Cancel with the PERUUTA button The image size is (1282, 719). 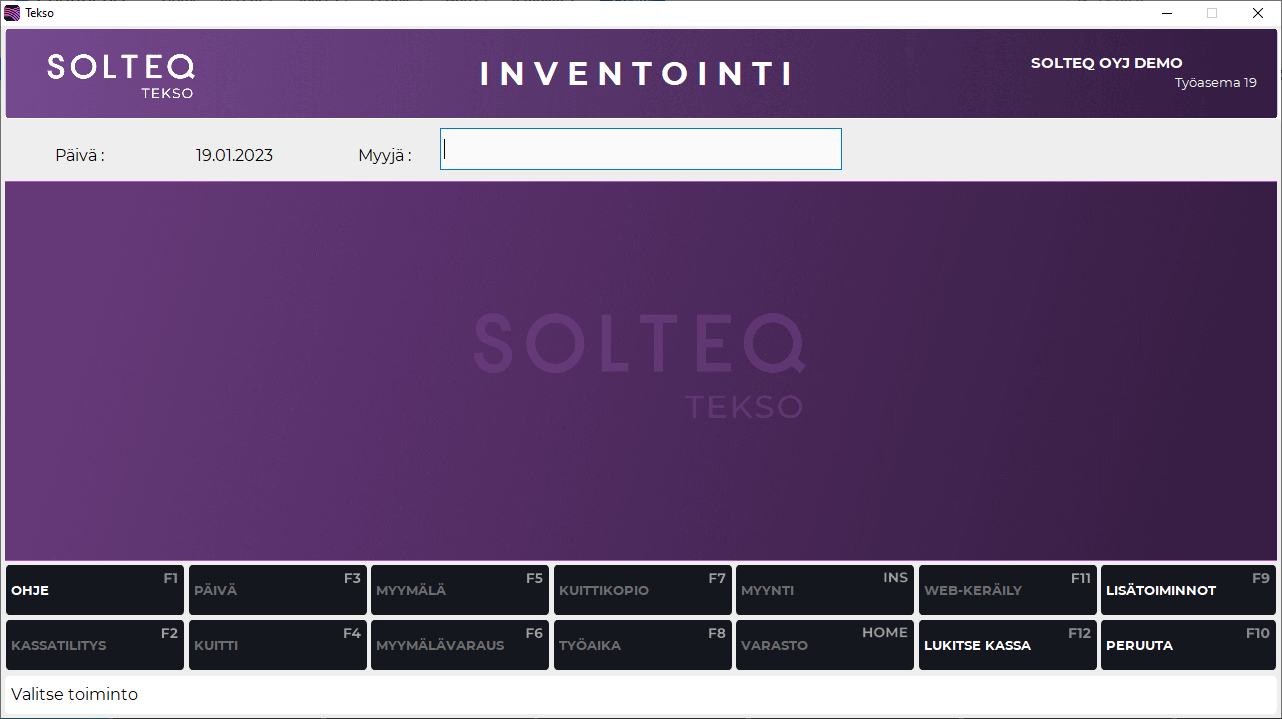click(x=1188, y=645)
